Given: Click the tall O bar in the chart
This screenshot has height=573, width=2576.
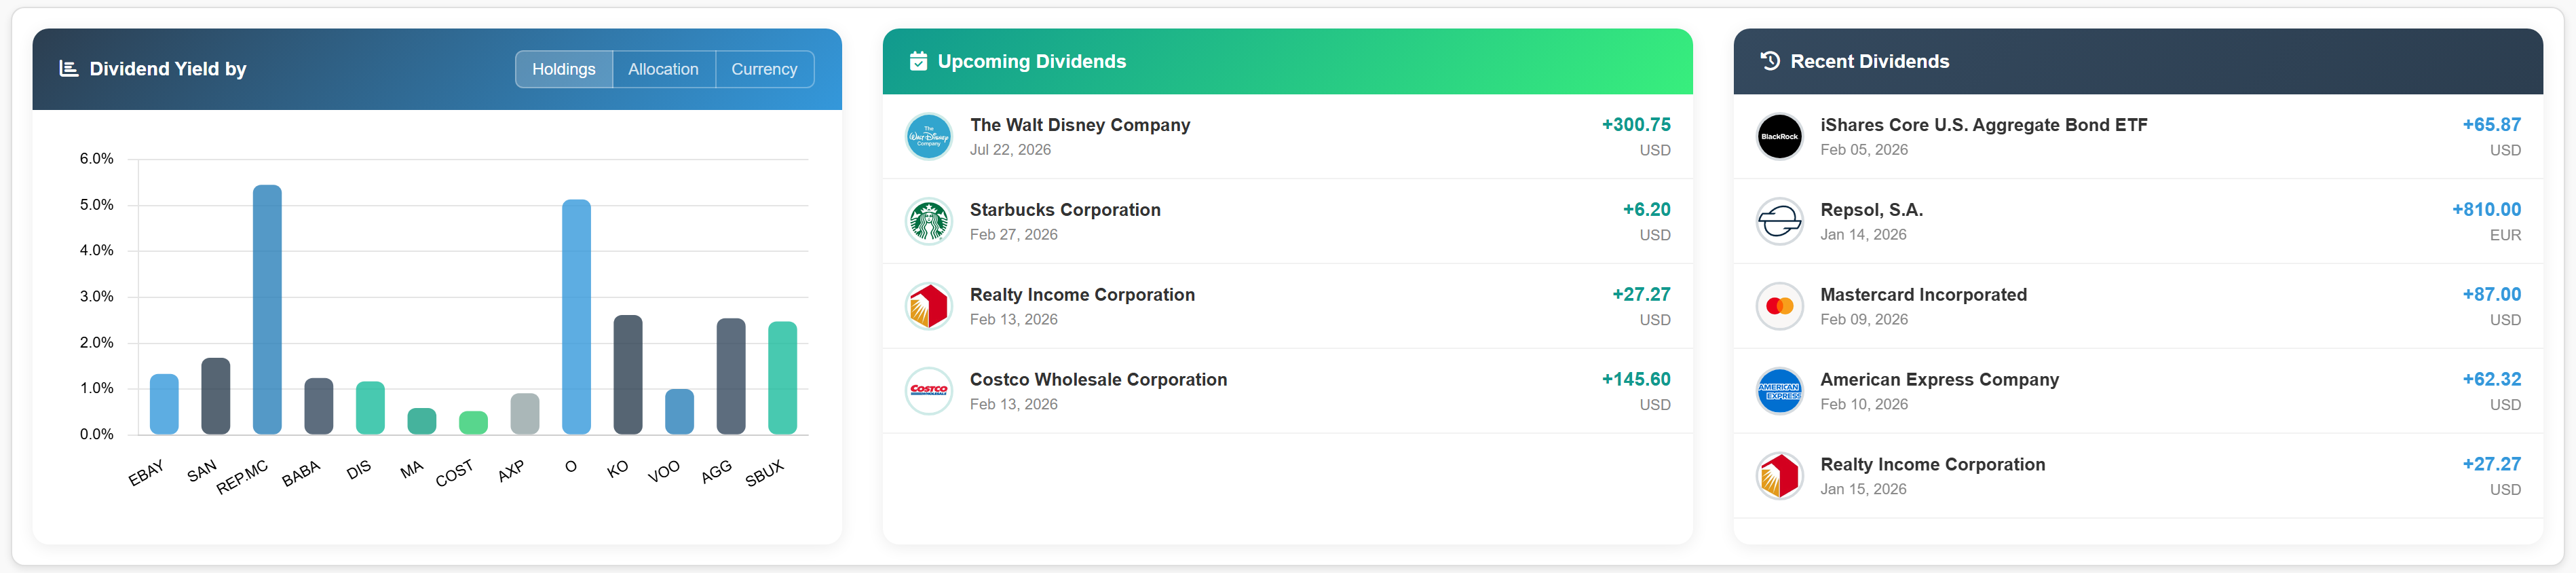Looking at the screenshot, I should click(x=576, y=317).
